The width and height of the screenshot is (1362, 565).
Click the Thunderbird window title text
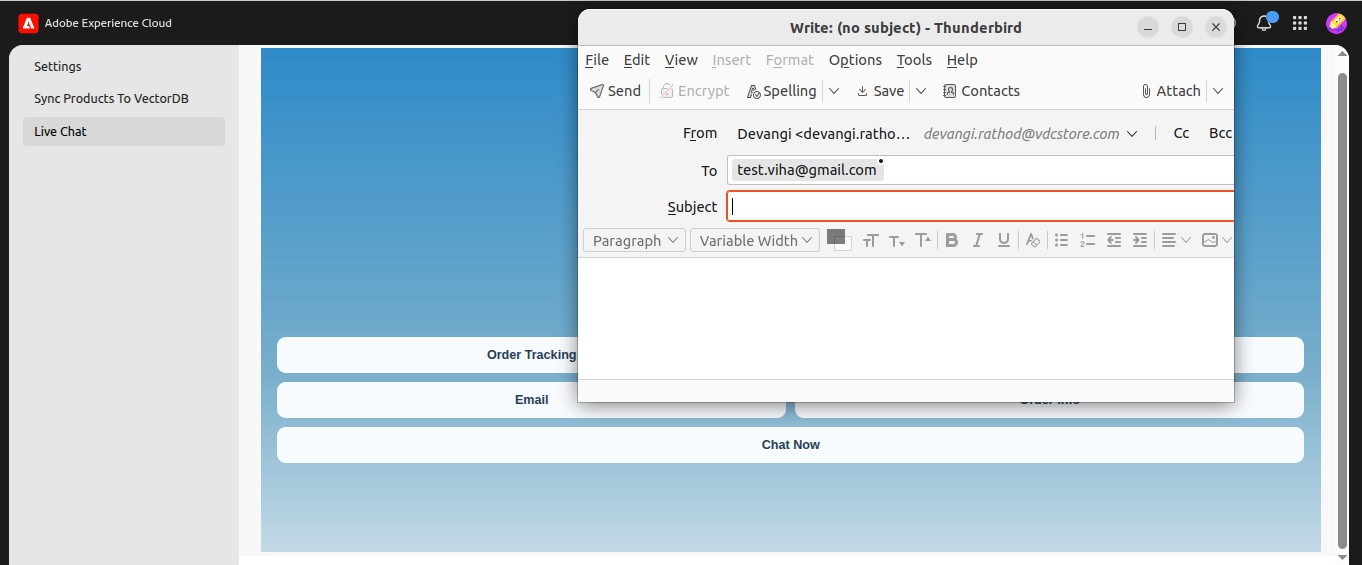(906, 28)
